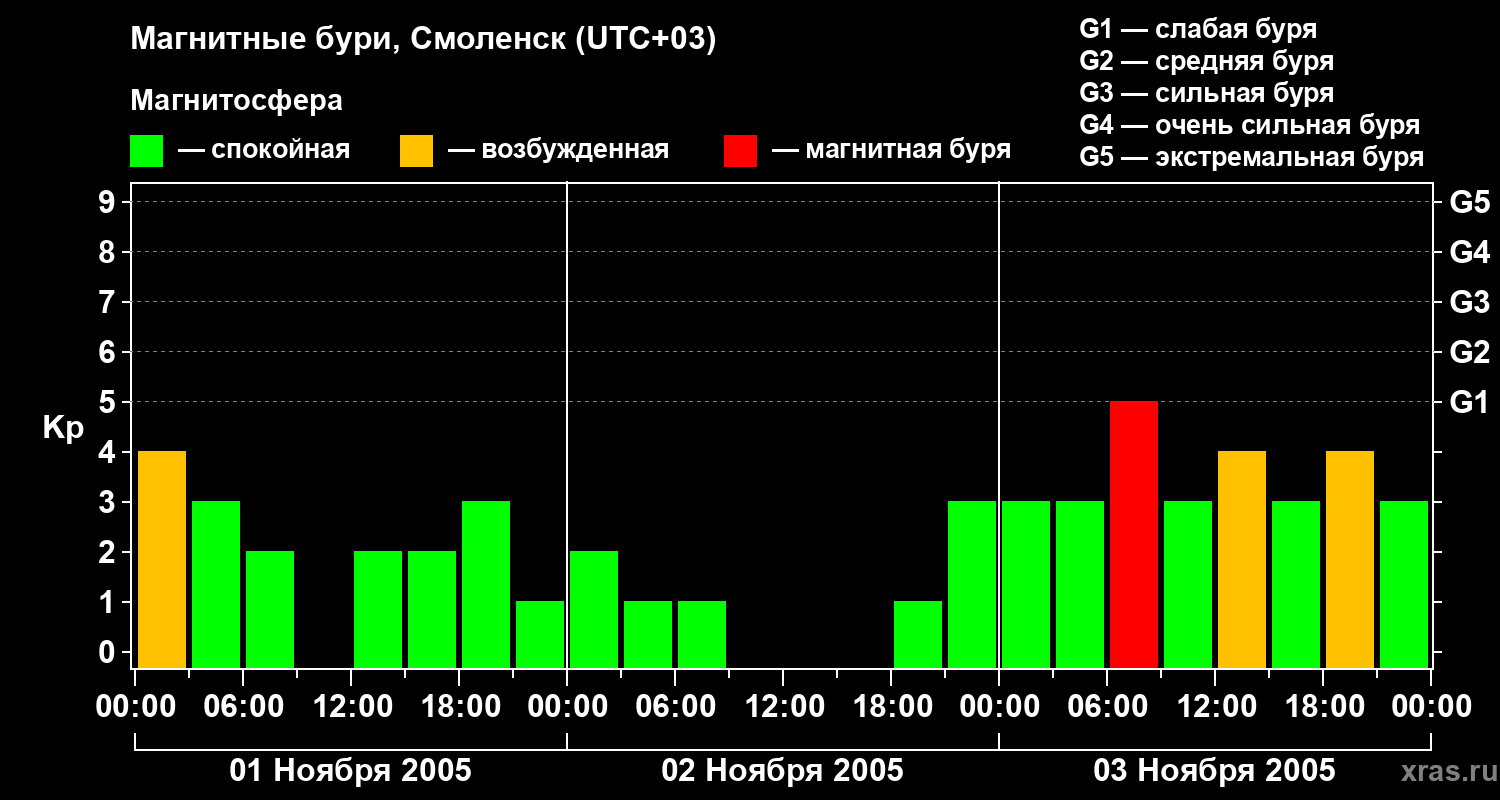The image size is (1500, 800).
Task: Click the green спокойная legend swatch
Action: (x=147, y=151)
